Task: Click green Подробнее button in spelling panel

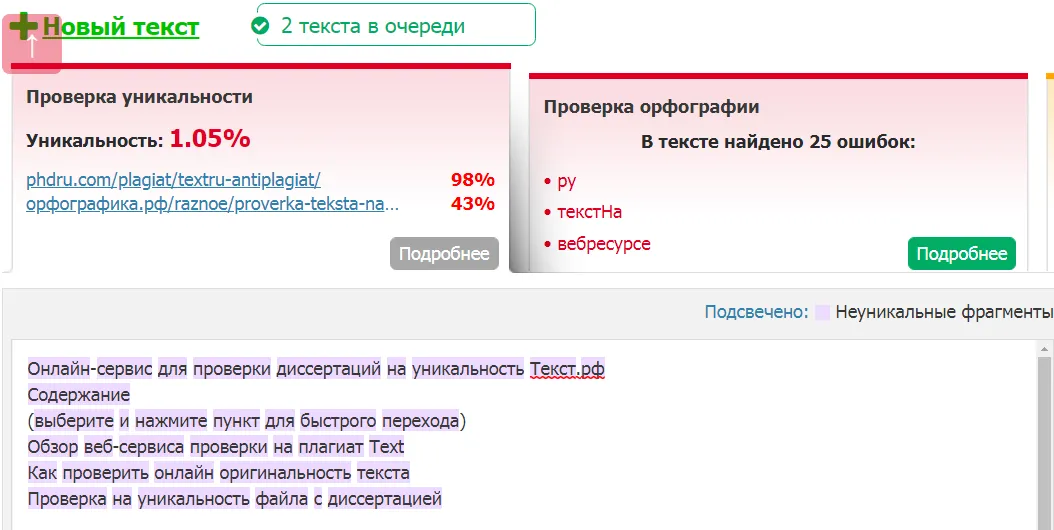Action: pyautogui.click(x=962, y=254)
